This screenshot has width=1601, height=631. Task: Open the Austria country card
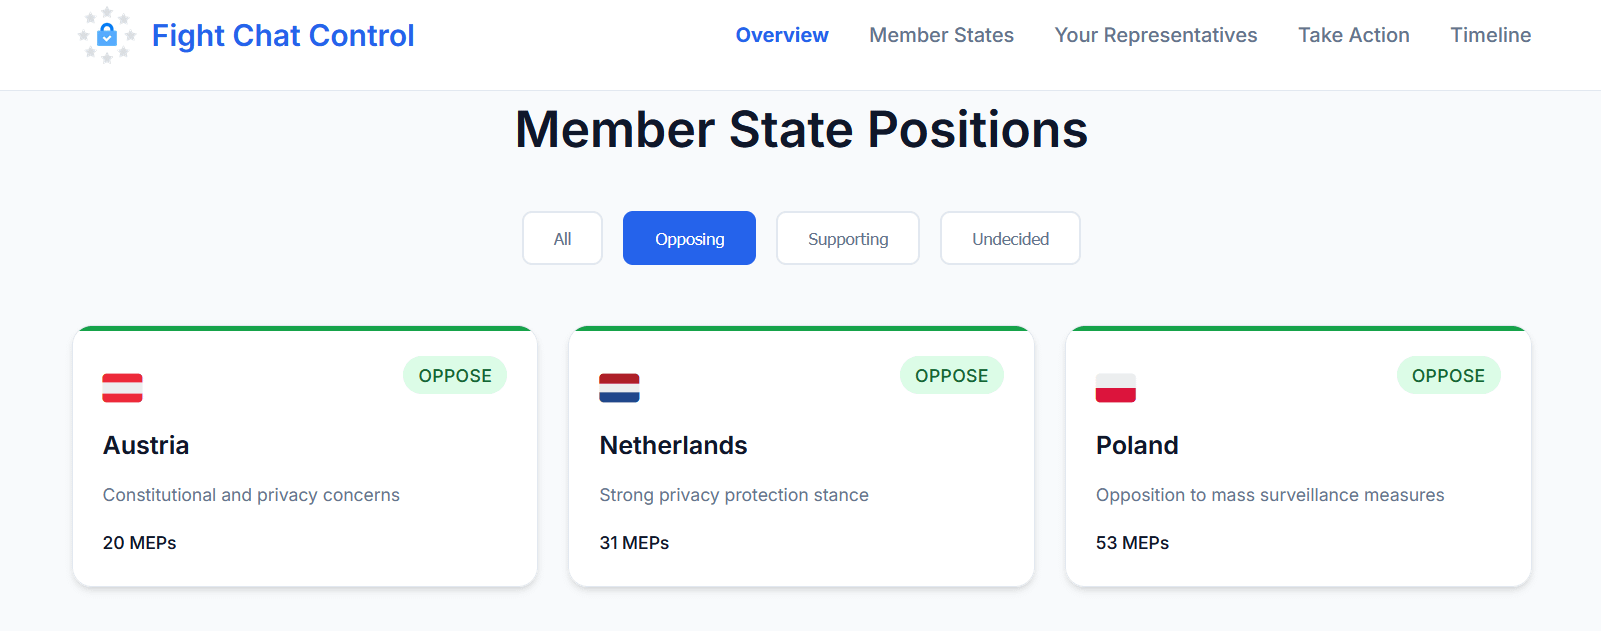click(305, 456)
